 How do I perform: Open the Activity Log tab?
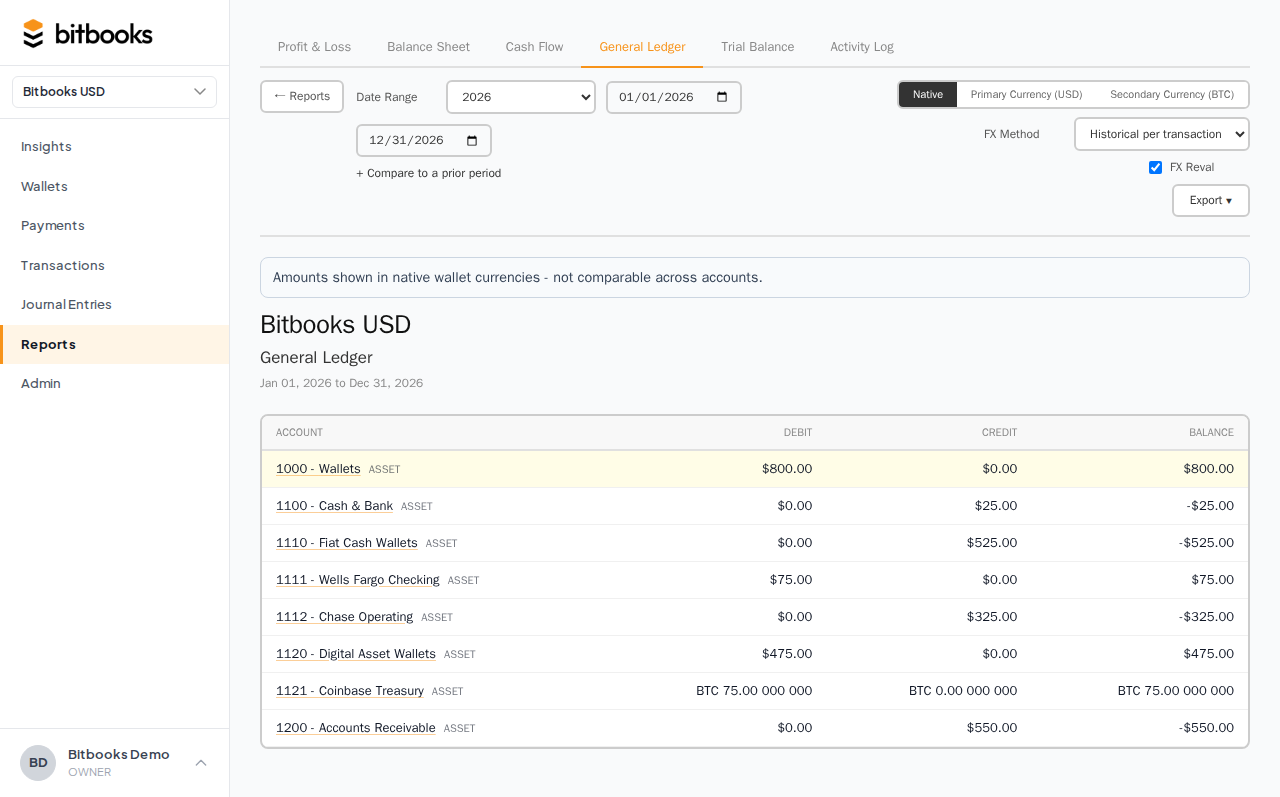tap(862, 47)
